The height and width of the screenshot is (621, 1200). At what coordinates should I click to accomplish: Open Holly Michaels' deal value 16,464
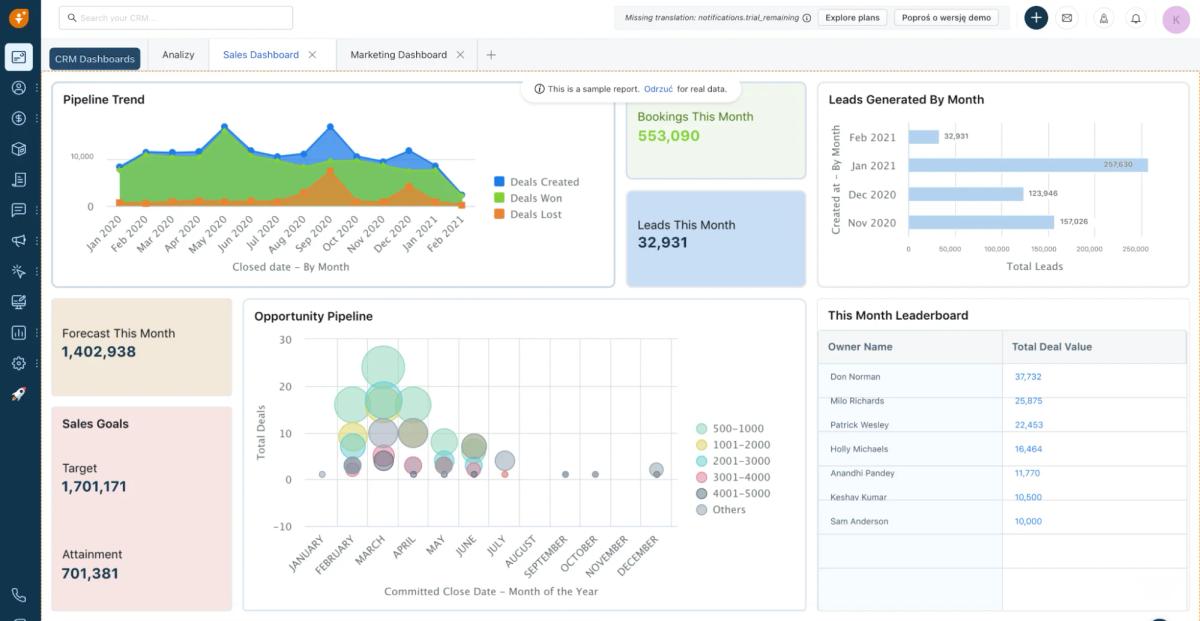click(1028, 449)
